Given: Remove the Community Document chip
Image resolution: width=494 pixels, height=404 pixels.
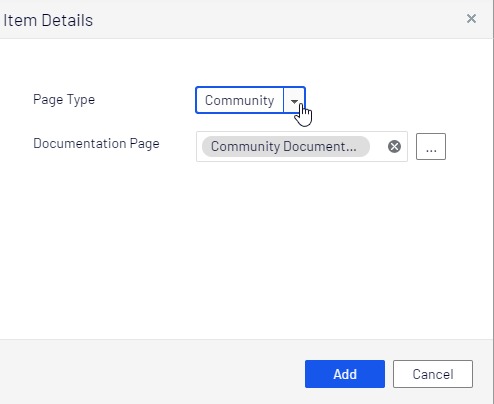Looking at the screenshot, I should click(394, 147).
